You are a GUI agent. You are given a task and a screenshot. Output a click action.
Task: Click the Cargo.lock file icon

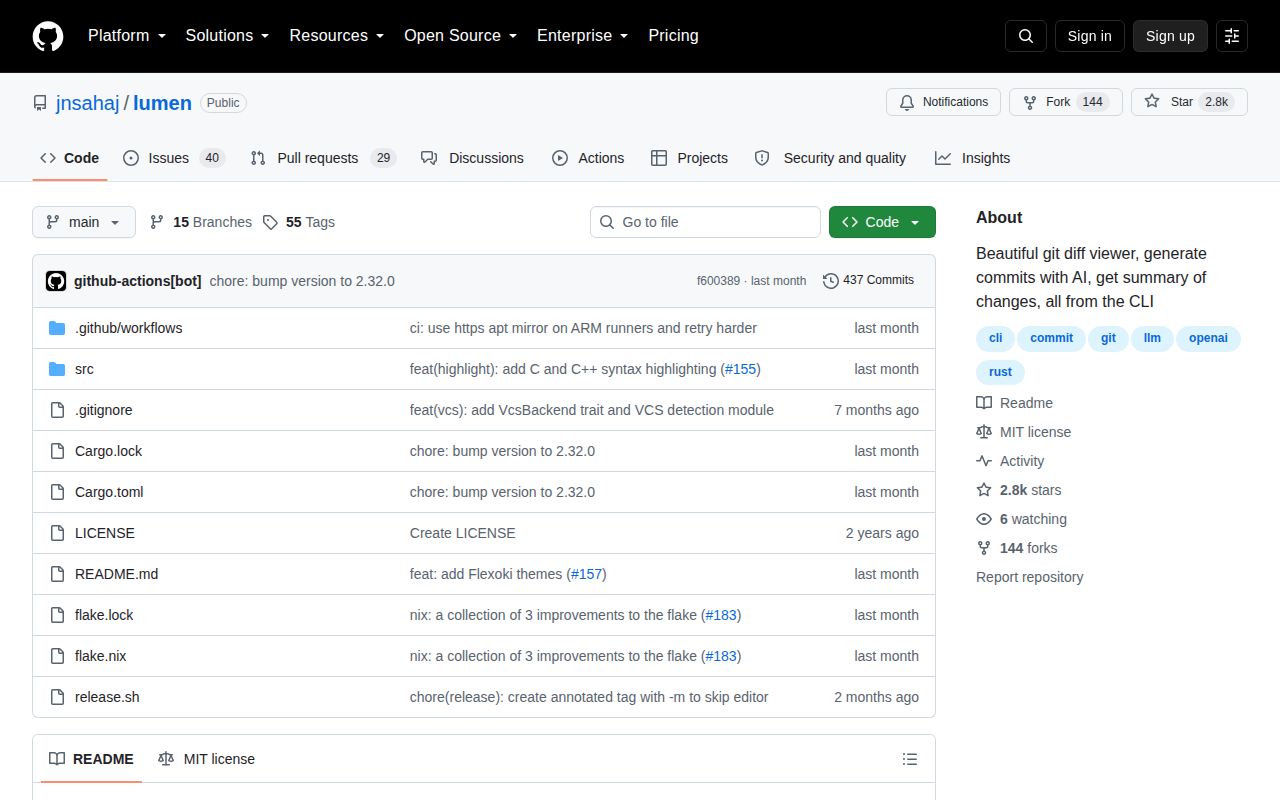[x=57, y=451]
